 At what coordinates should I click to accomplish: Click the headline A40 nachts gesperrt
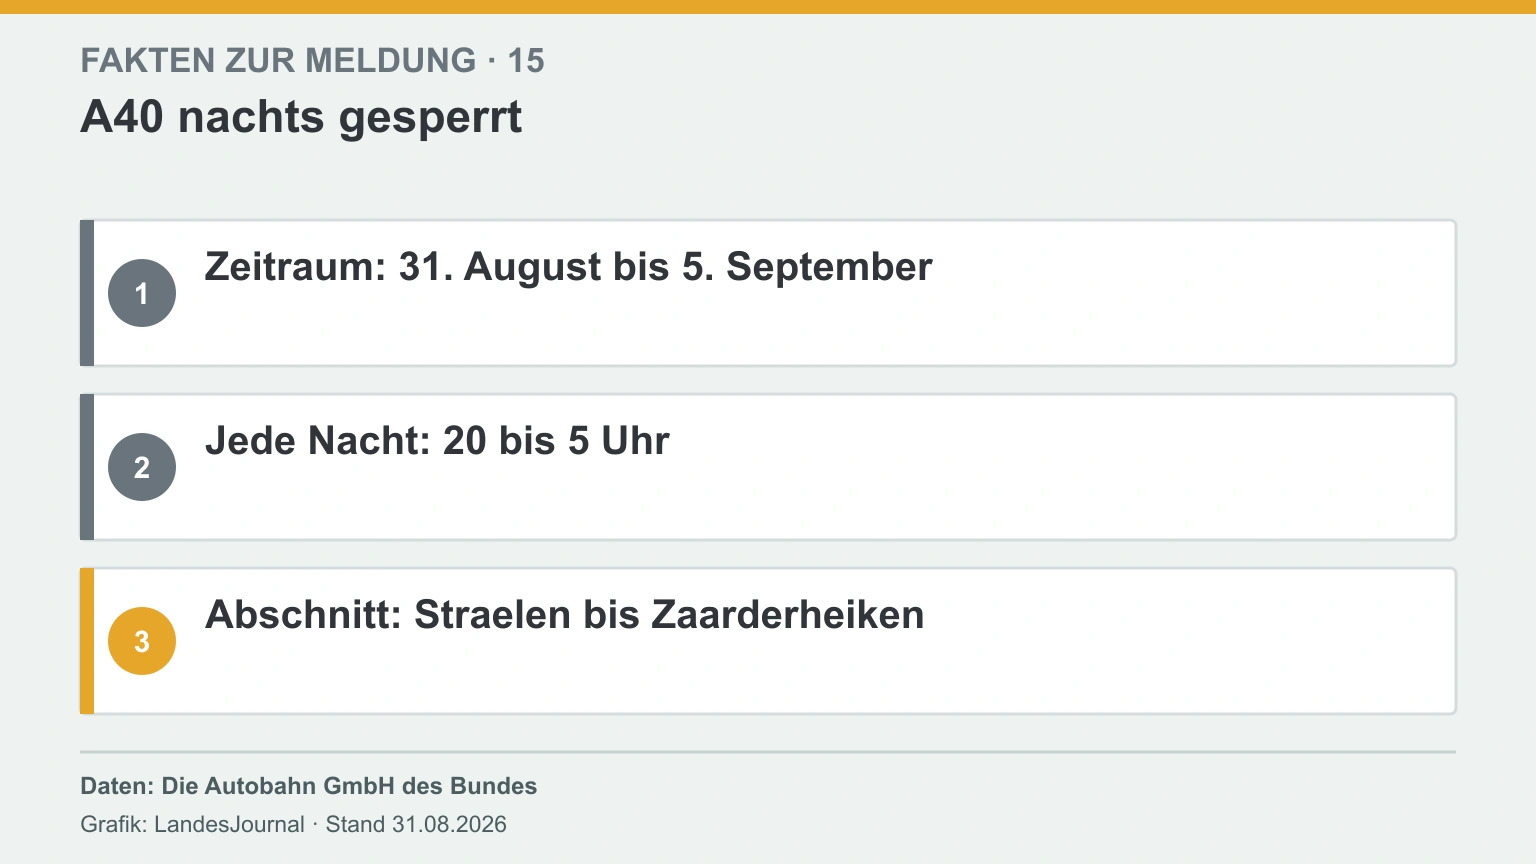click(x=301, y=117)
